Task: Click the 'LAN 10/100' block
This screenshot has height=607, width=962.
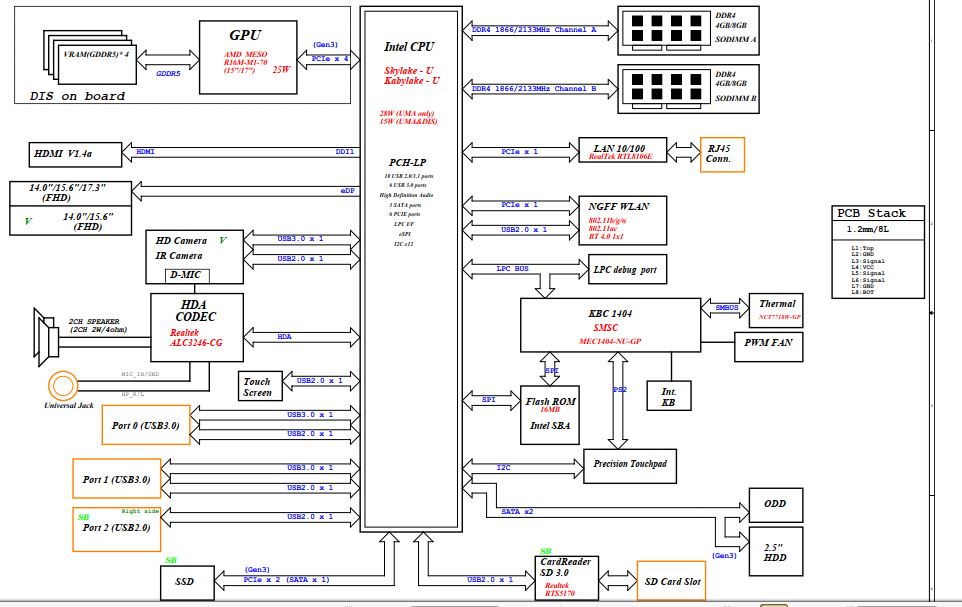Action: click(x=623, y=150)
